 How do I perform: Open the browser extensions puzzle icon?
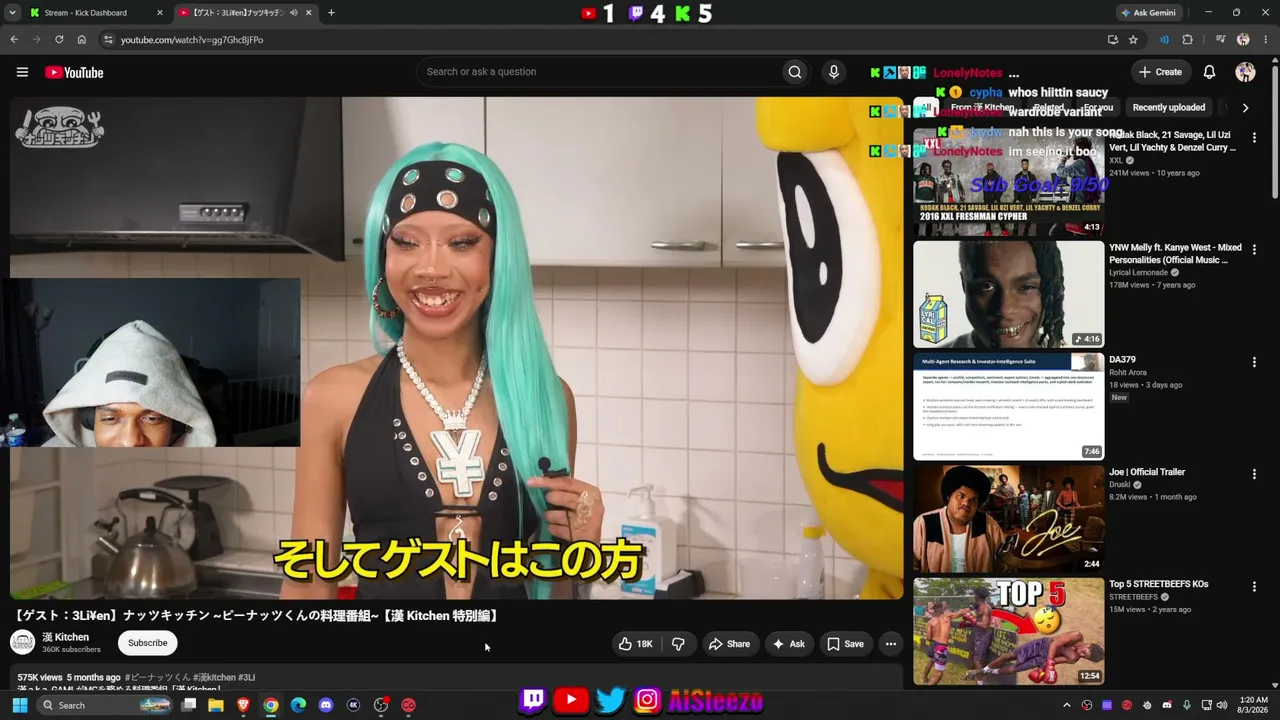point(1188,40)
